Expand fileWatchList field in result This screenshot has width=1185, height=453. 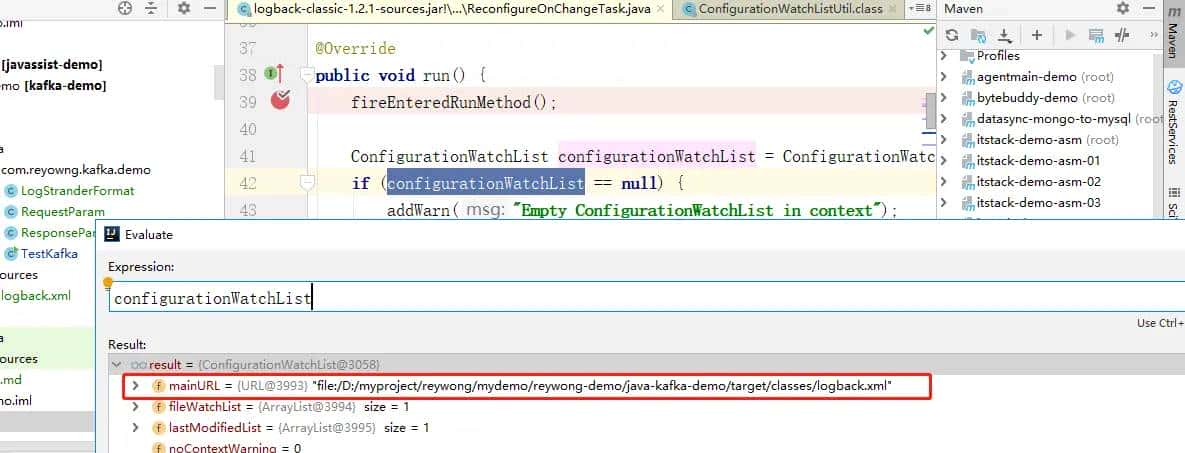(x=135, y=407)
